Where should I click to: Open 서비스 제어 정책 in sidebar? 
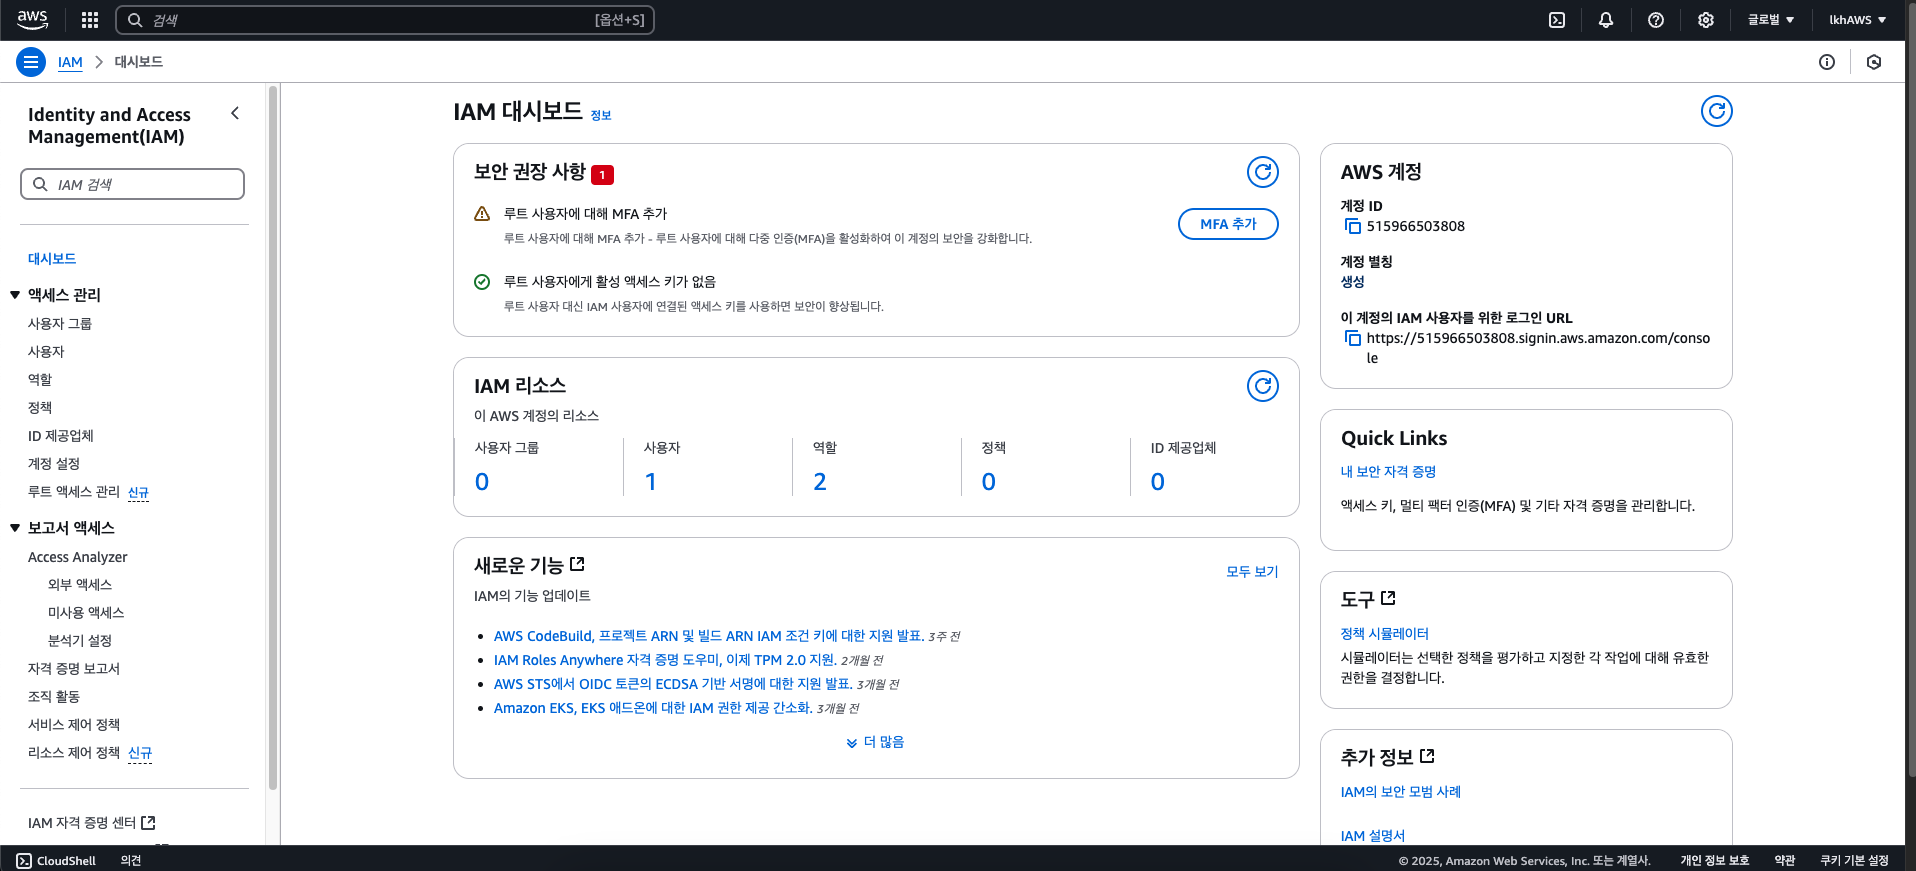coord(74,725)
